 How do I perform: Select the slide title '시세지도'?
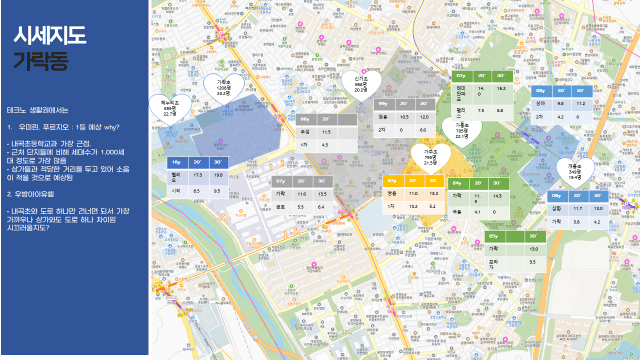(x=50, y=36)
